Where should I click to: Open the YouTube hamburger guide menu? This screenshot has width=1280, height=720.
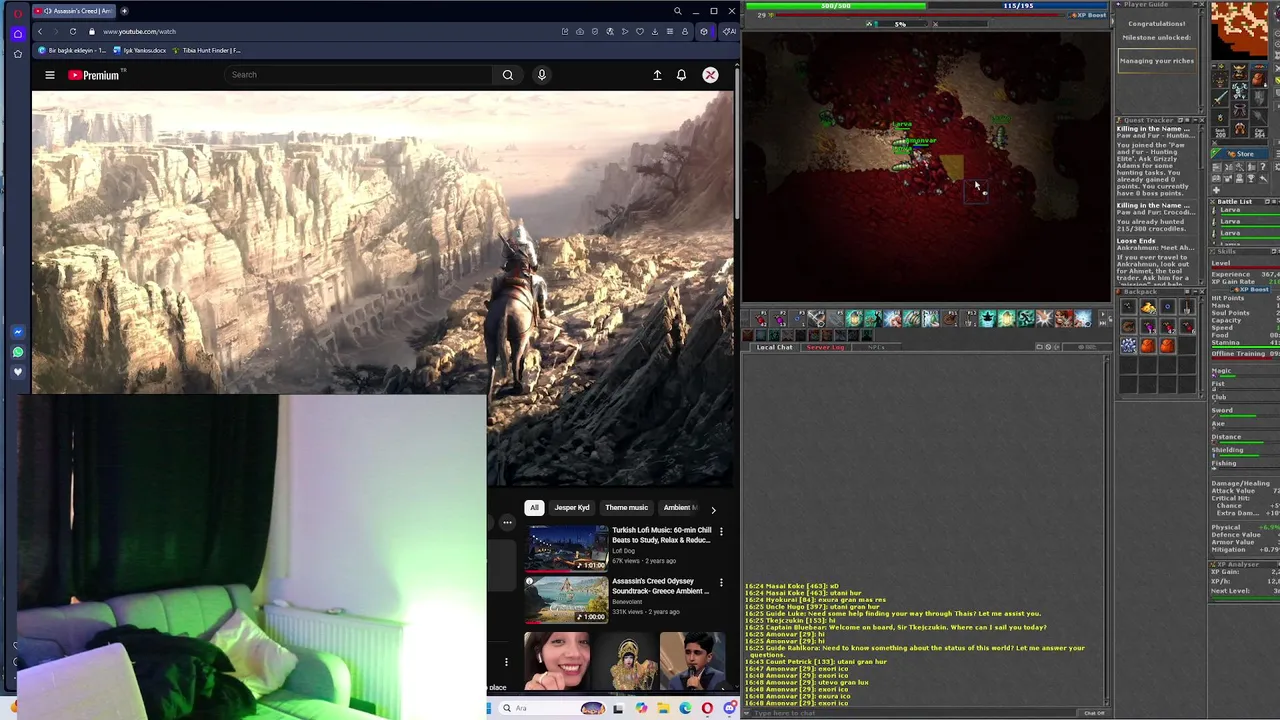(x=49, y=75)
